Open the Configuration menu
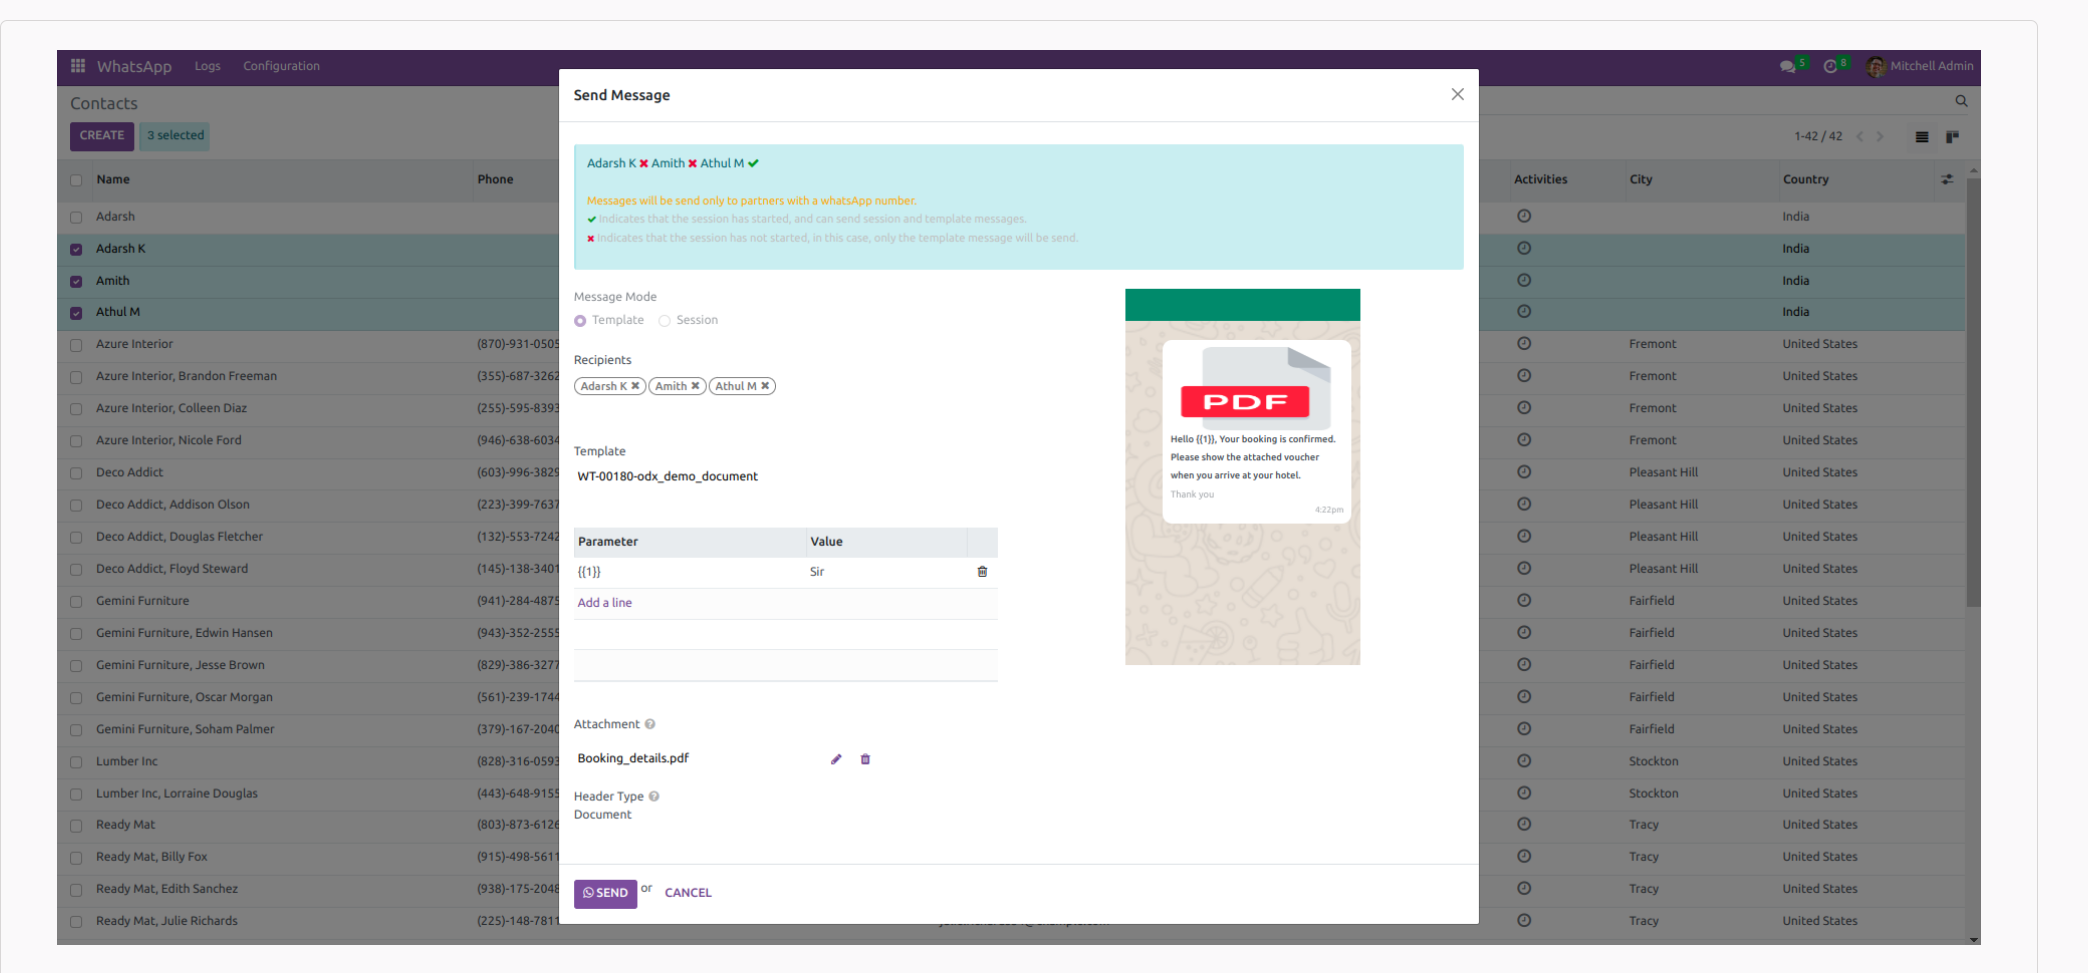Screen dimensions: 2088x973 click(x=281, y=66)
